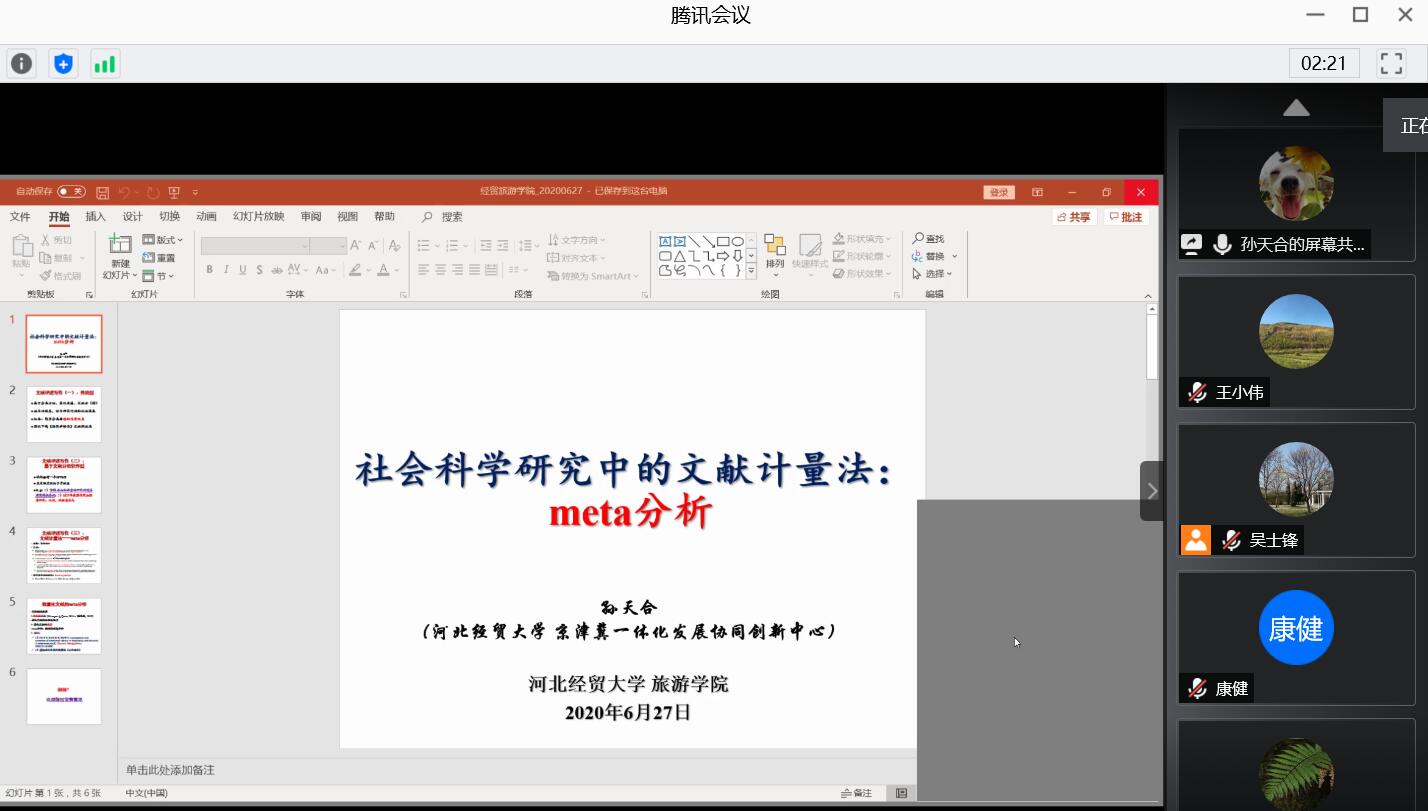Toggle bold formatting in the font group
Viewport: 1428px width, 811px height.
[209, 270]
